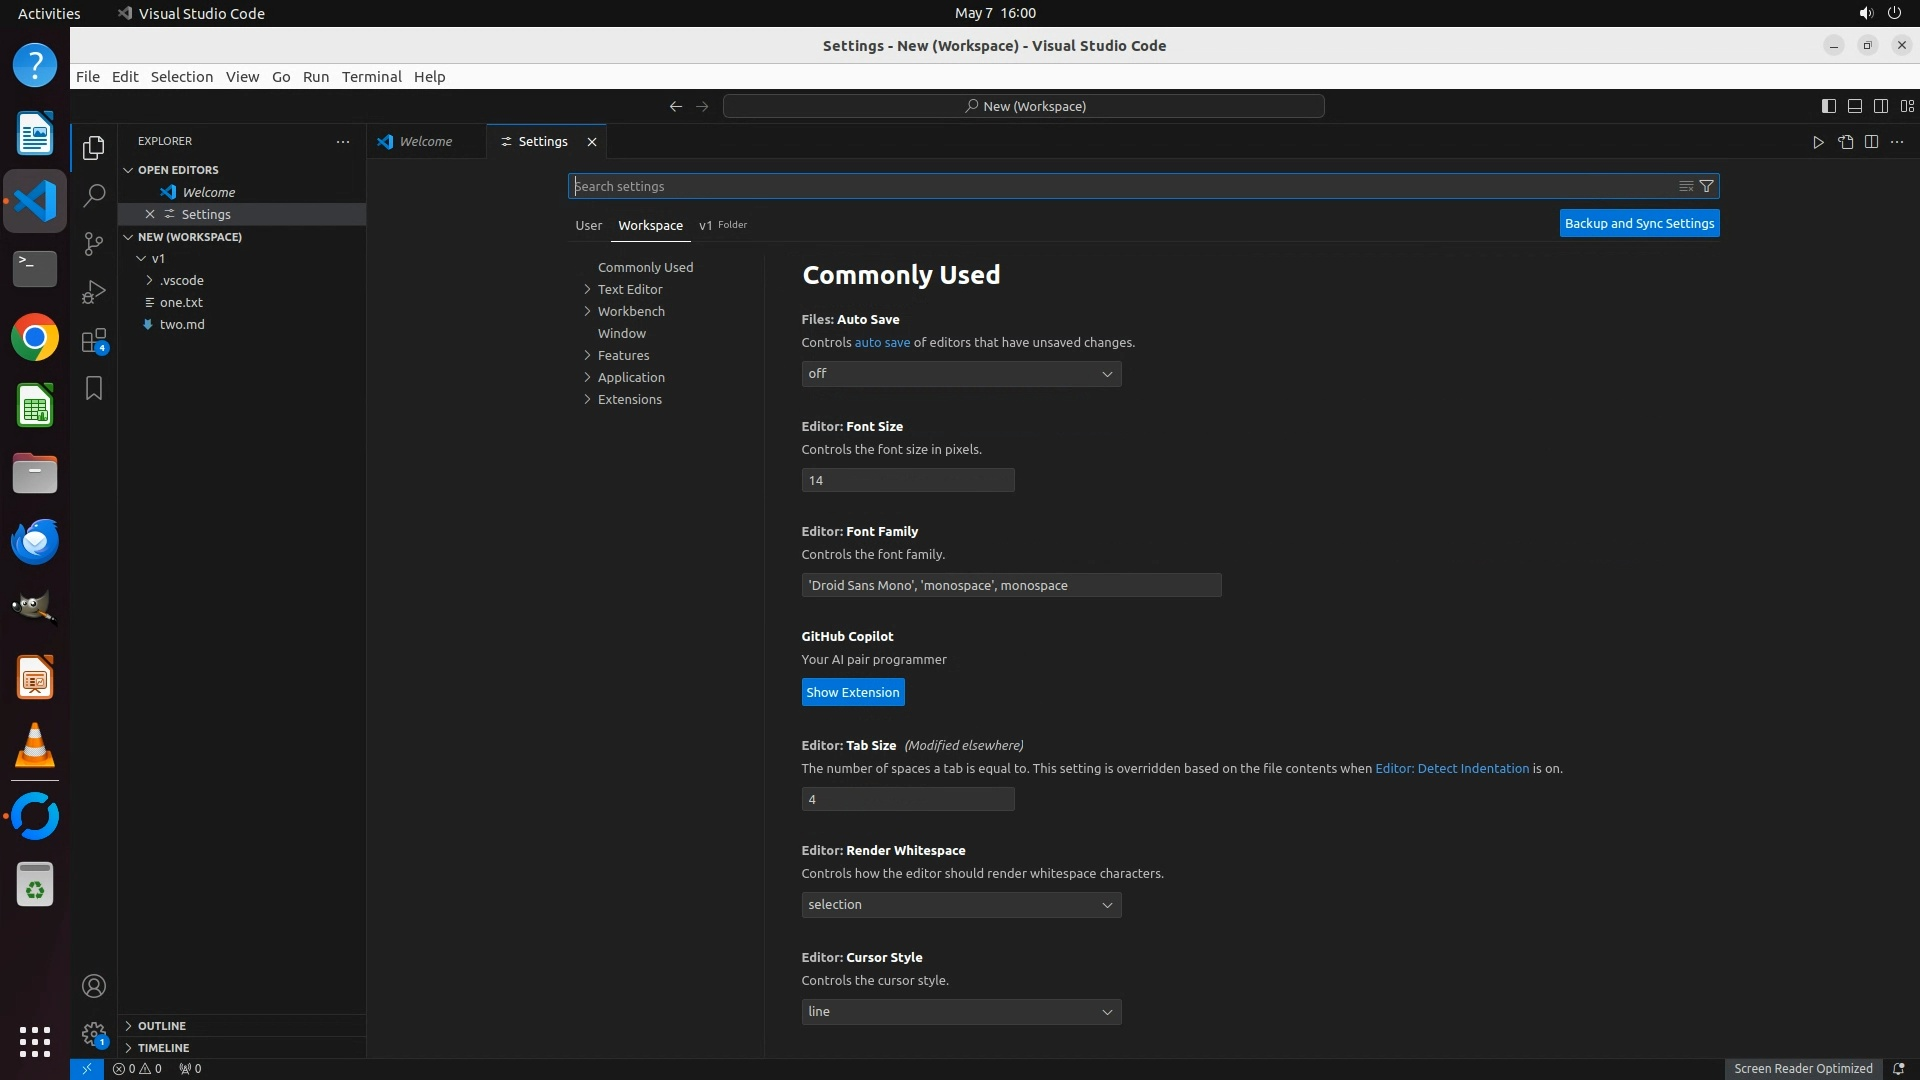The image size is (1920, 1080).
Task: Open the Search view in activity bar
Action: coord(94,195)
